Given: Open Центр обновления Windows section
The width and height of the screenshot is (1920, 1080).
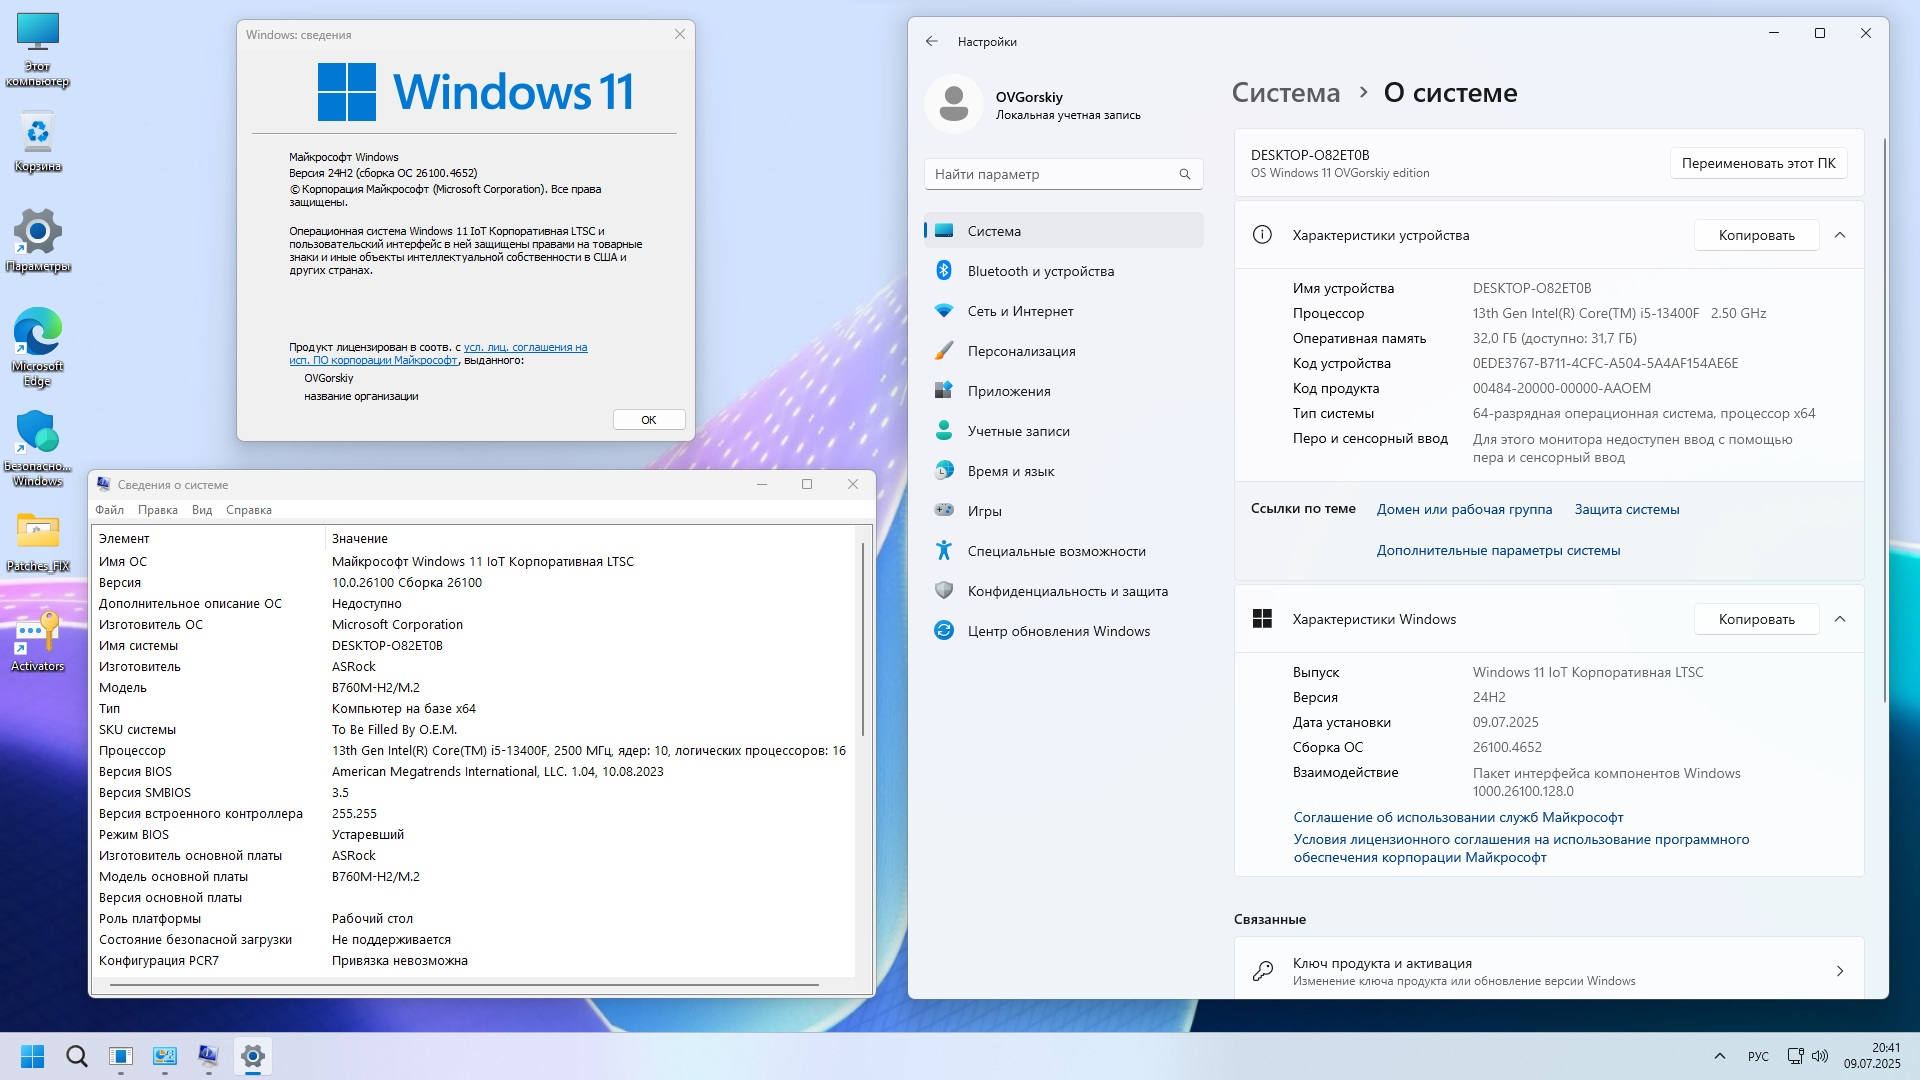Looking at the screenshot, I should point(1058,631).
